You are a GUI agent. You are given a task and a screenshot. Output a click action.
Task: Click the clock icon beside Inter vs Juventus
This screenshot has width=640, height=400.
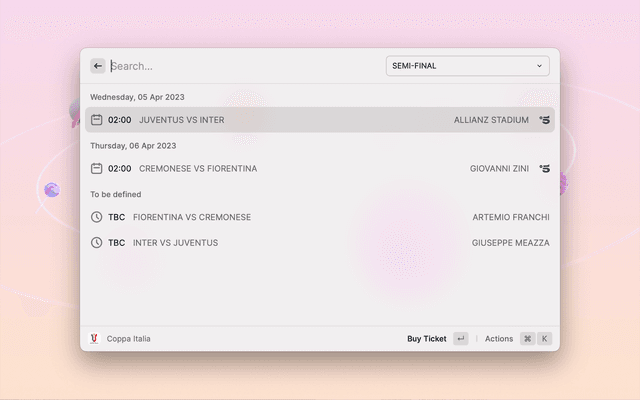click(x=97, y=243)
